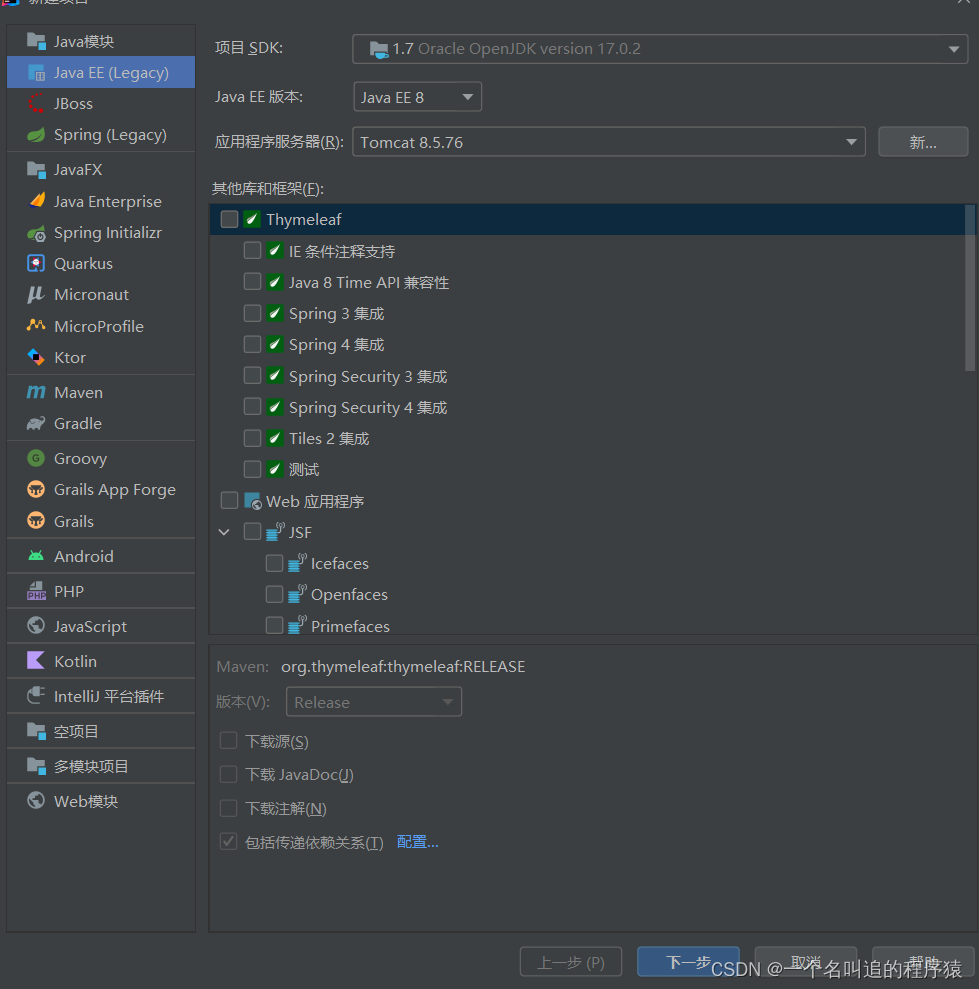This screenshot has height=989, width=979.
Task: Enable Tiles 2 集成 checkbox
Action: 252,438
